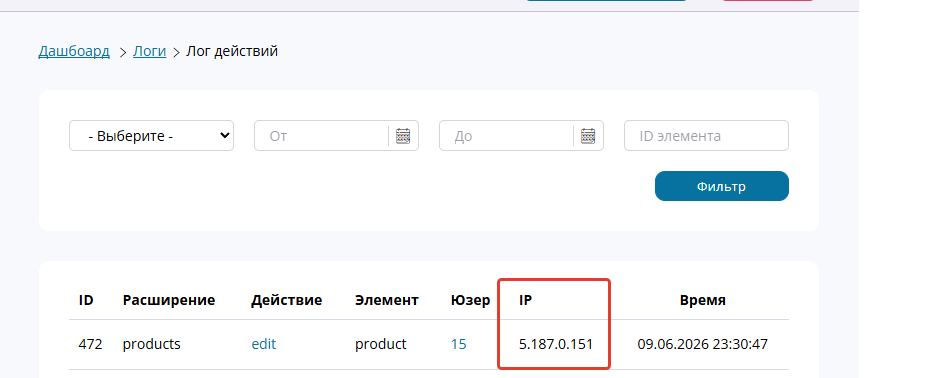The height and width of the screenshot is (378, 927).
Task: Click the Расширение column header
Action: click(169, 300)
